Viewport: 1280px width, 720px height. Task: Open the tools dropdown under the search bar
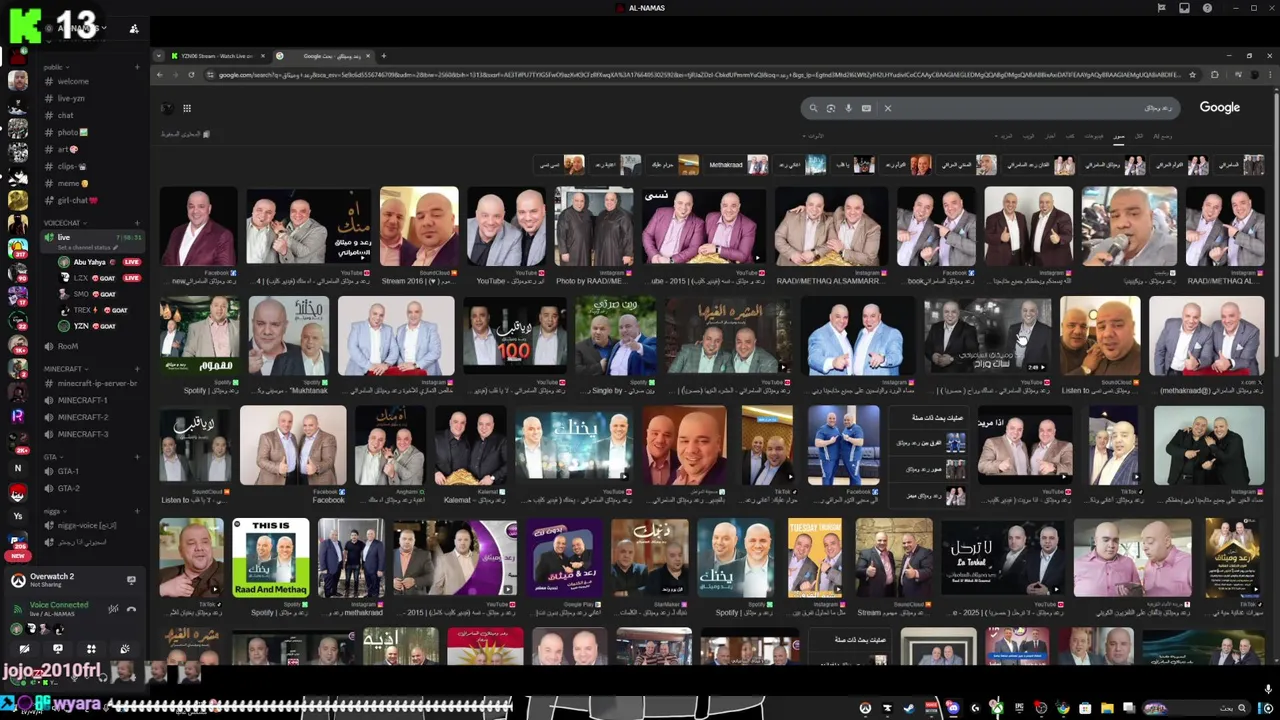[x=815, y=135]
